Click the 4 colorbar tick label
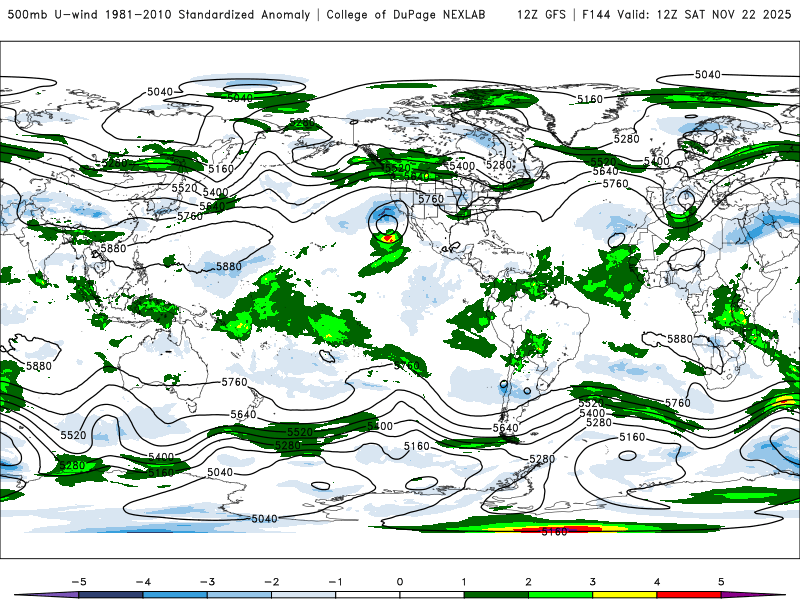The height and width of the screenshot is (600, 800). [x=657, y=582]
